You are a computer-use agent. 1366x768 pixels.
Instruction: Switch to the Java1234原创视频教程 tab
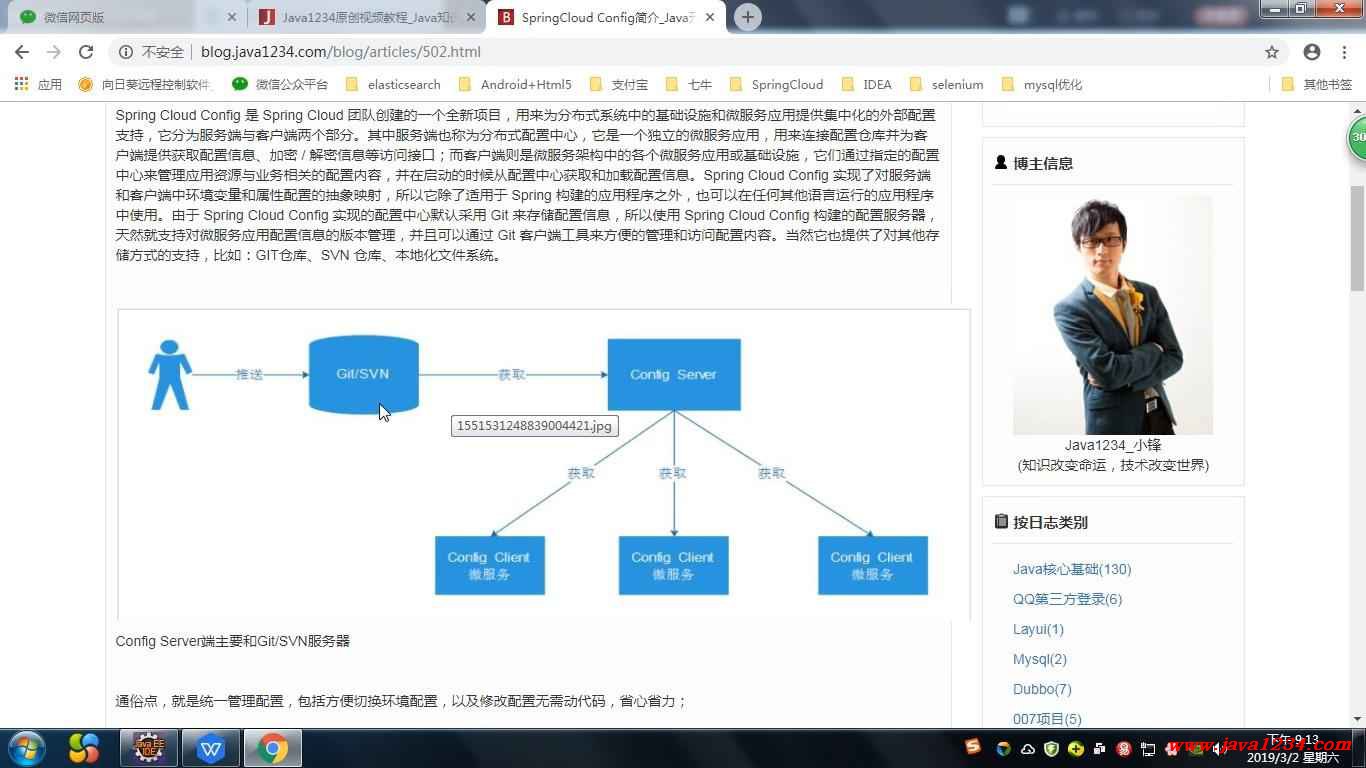360,17
